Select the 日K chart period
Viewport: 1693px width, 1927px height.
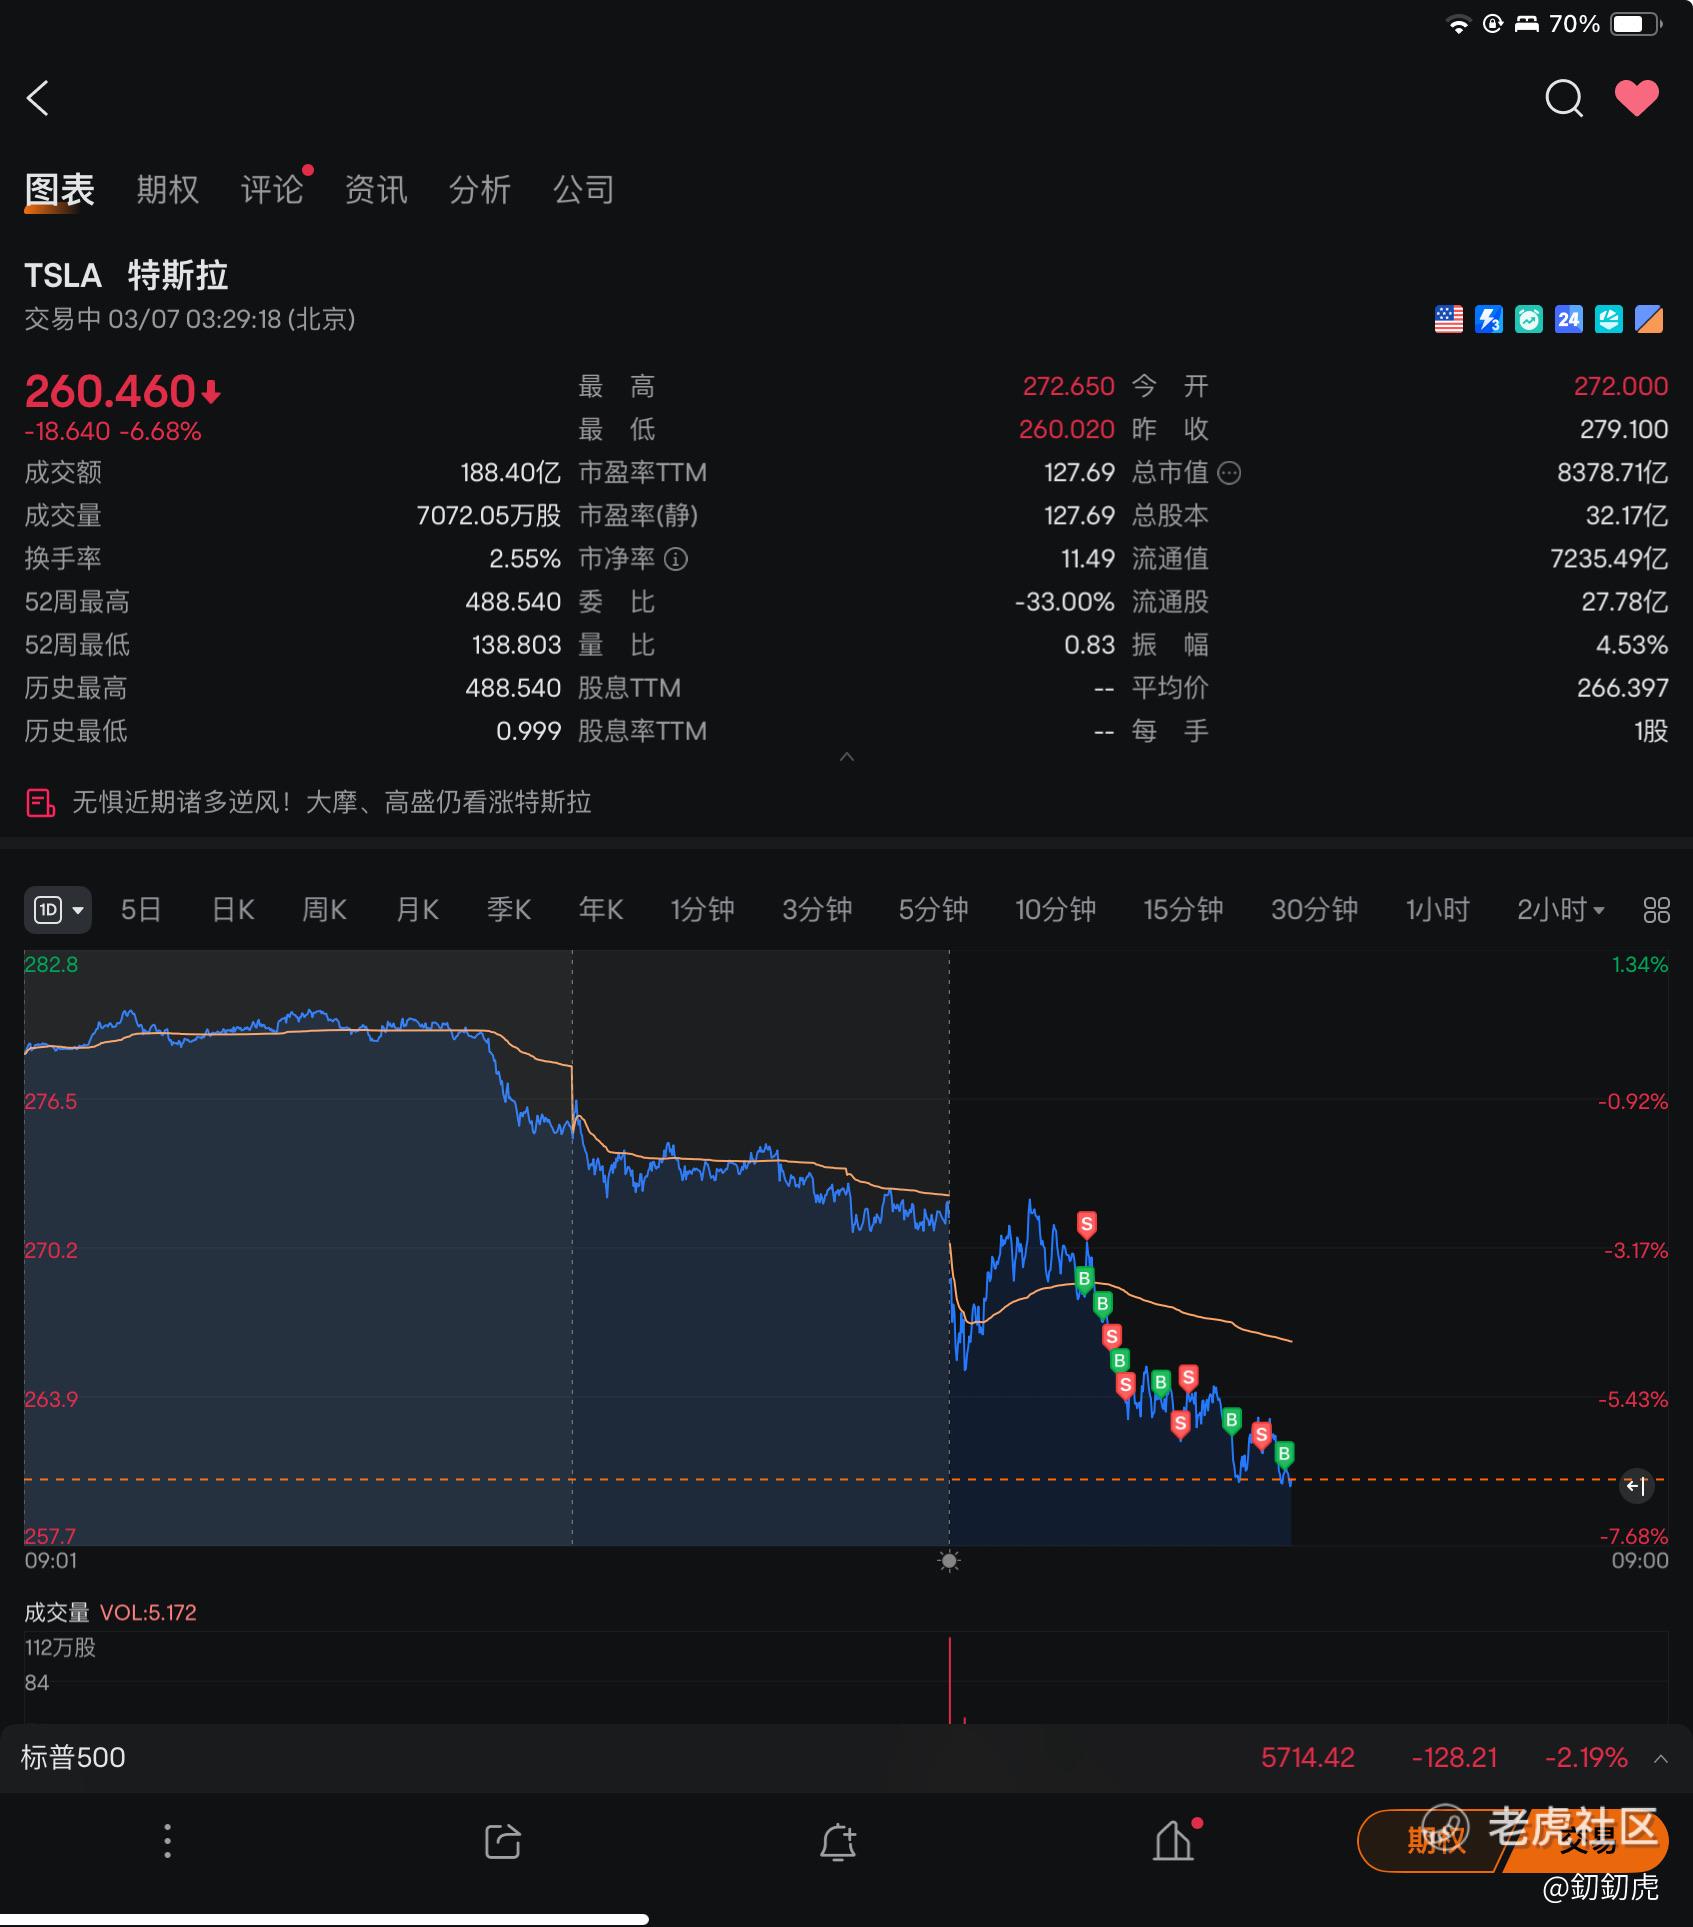pyautogui.click(x=233, y=910)
